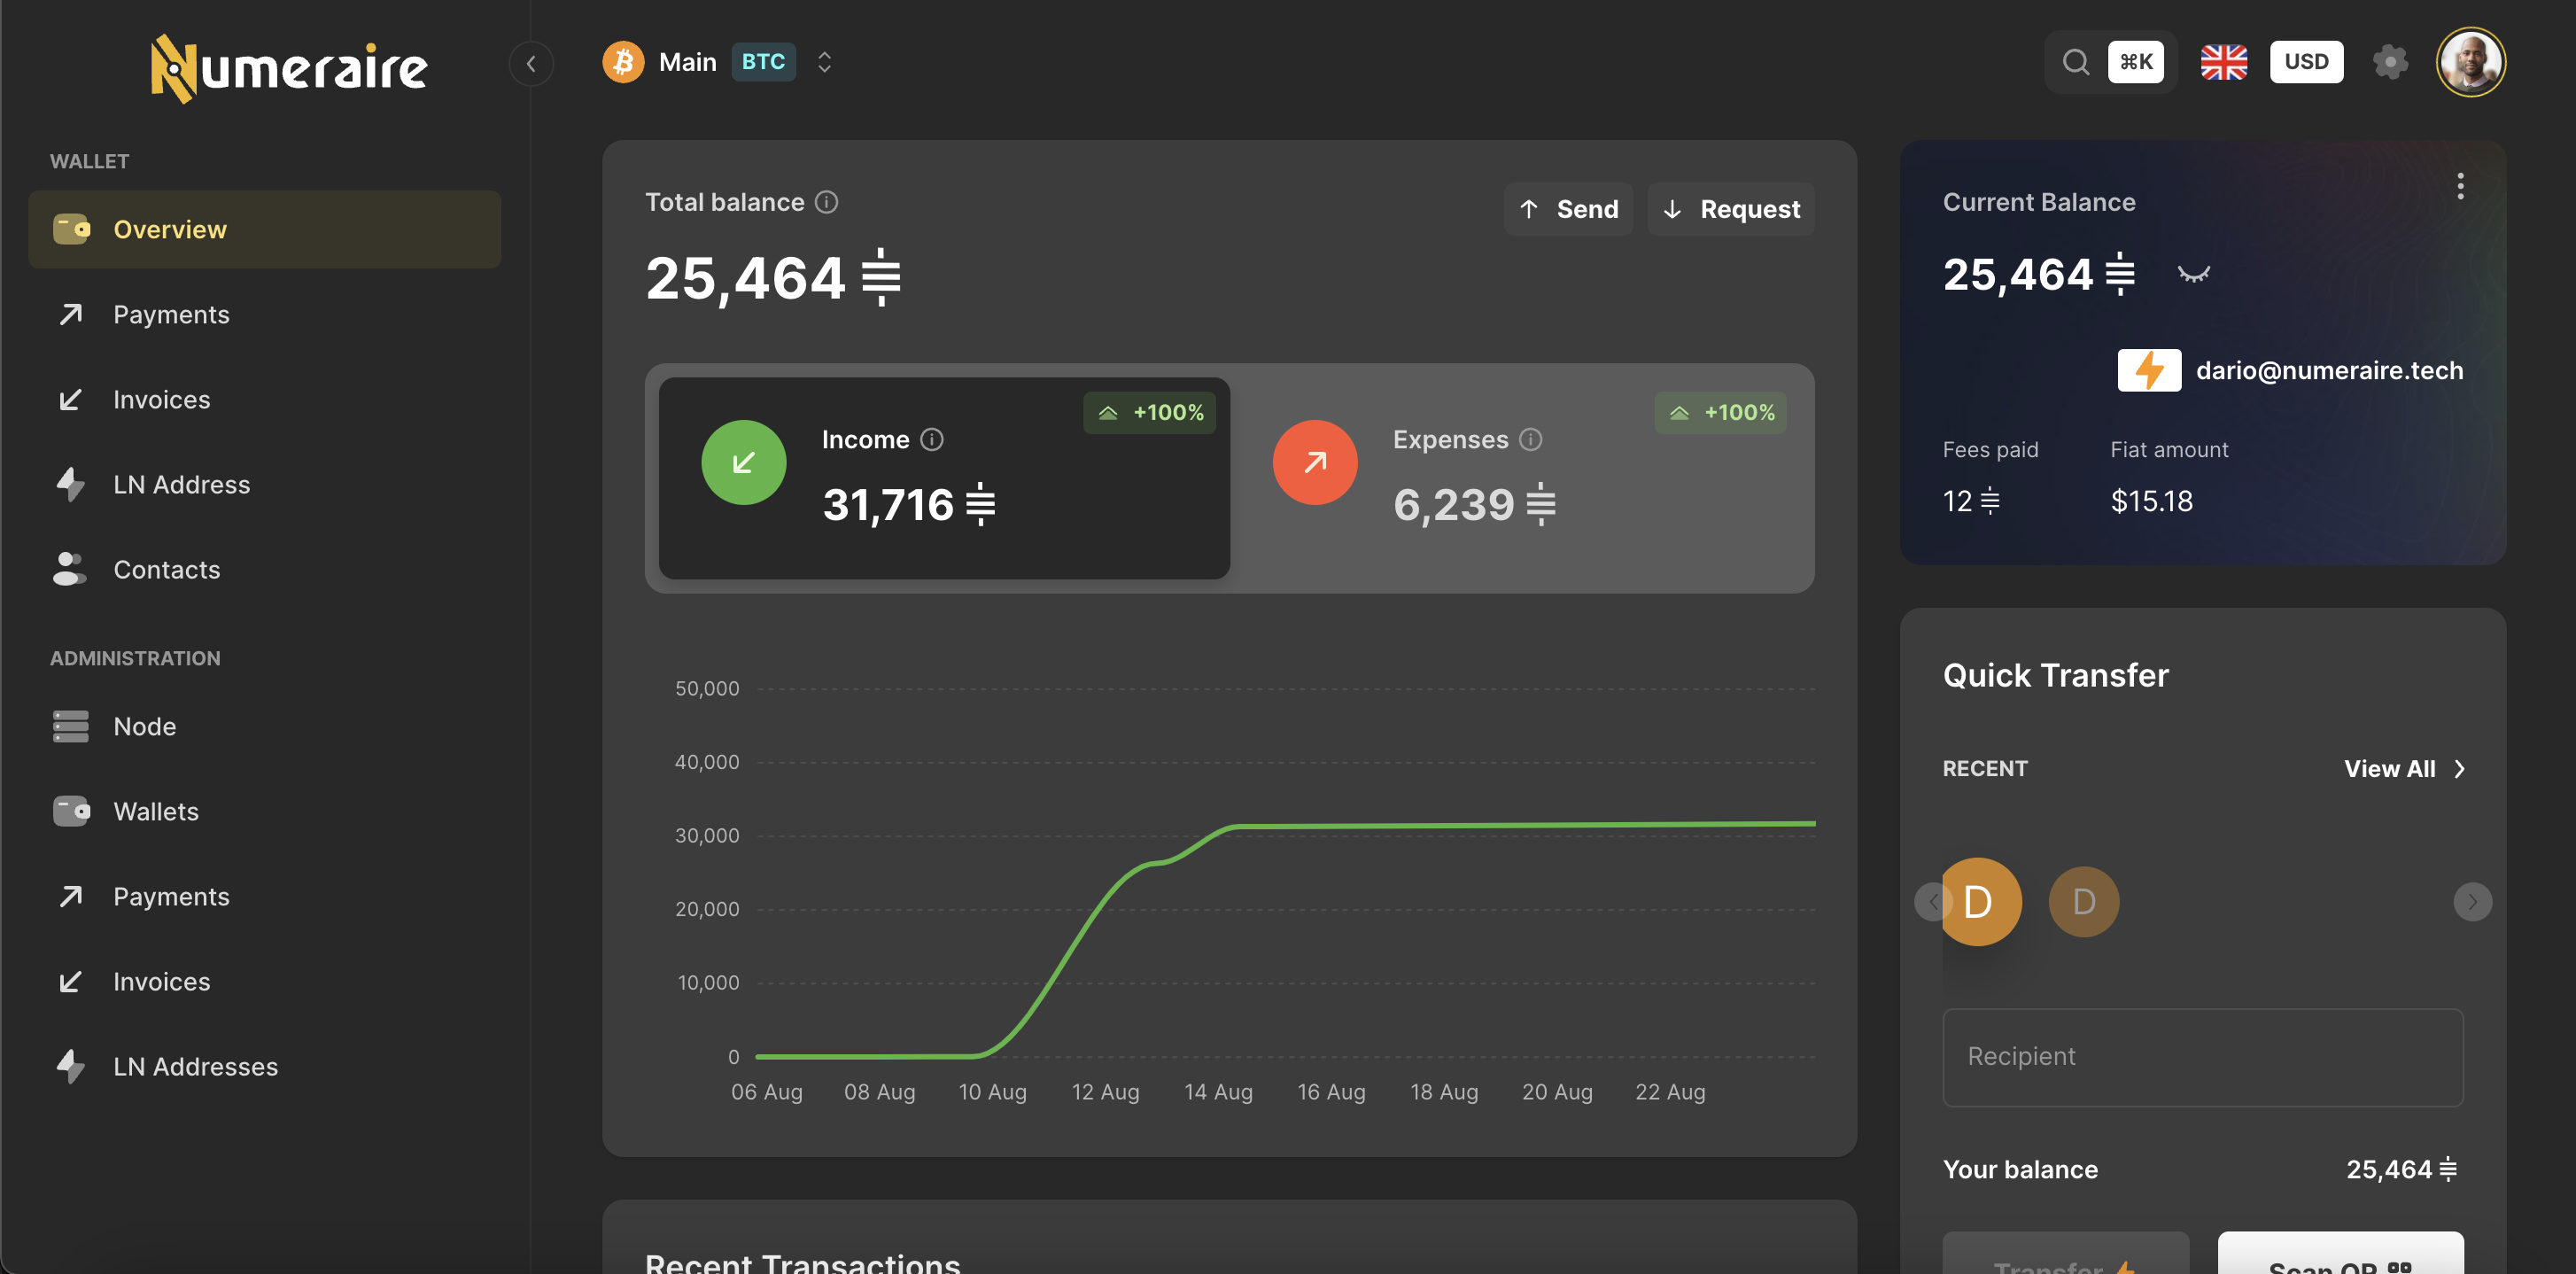Select the Income card
The width and height of the screenshot is (2576, 1274).
pyautogui.click(x=944, y=478)
